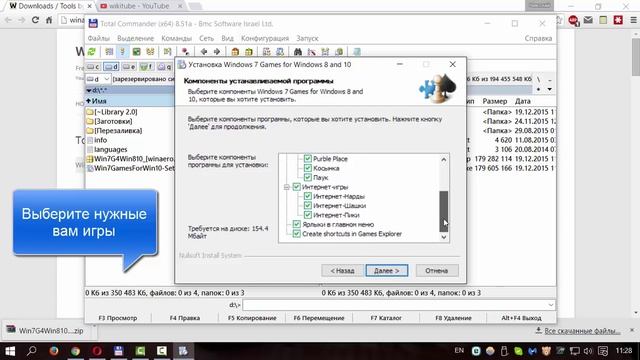
Task: Select the highlighted drive d button
Action: click(x=111, y=67)
